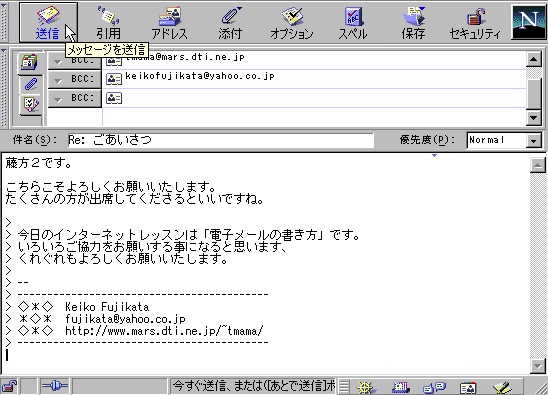Show the address list tab icon

coord(30,63)
